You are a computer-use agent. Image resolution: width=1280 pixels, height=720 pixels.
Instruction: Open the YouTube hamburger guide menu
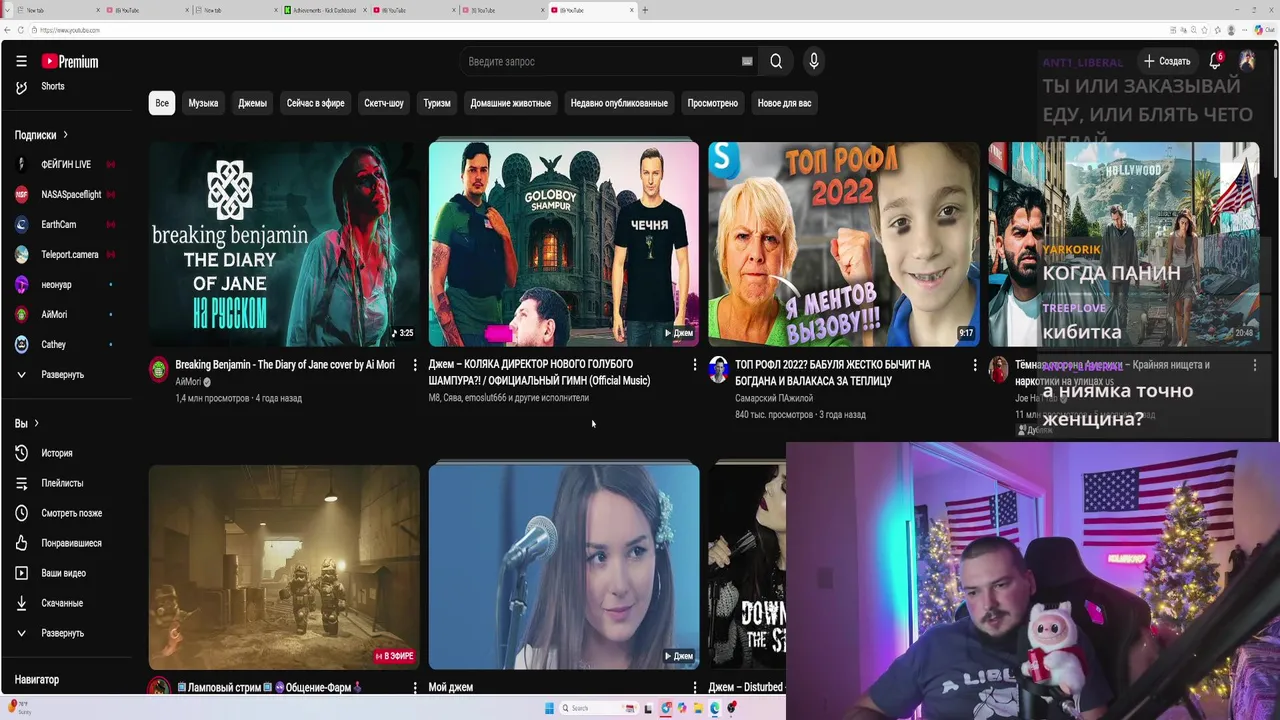(x=21, y=61)
